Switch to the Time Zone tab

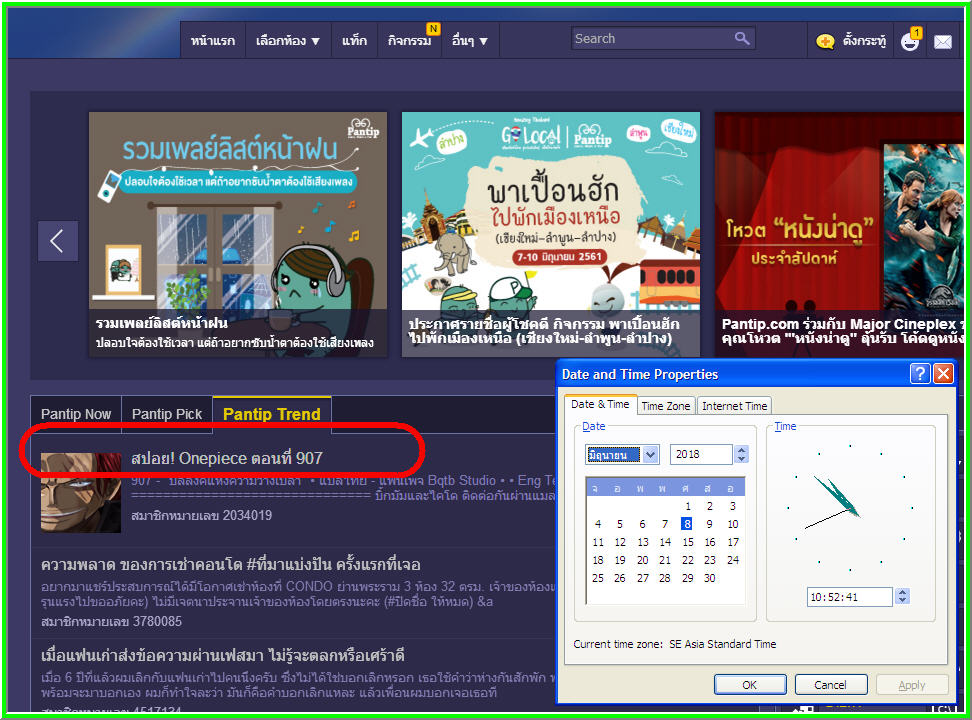(x=665, y=406)
